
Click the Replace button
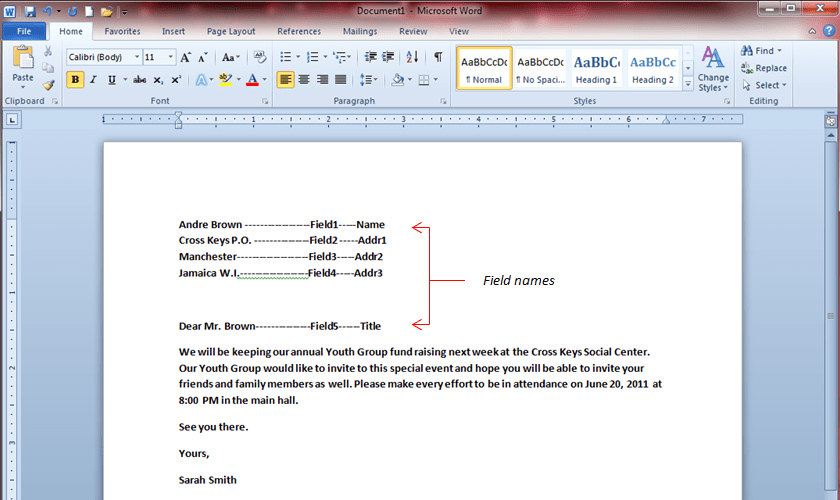(764, 68)
